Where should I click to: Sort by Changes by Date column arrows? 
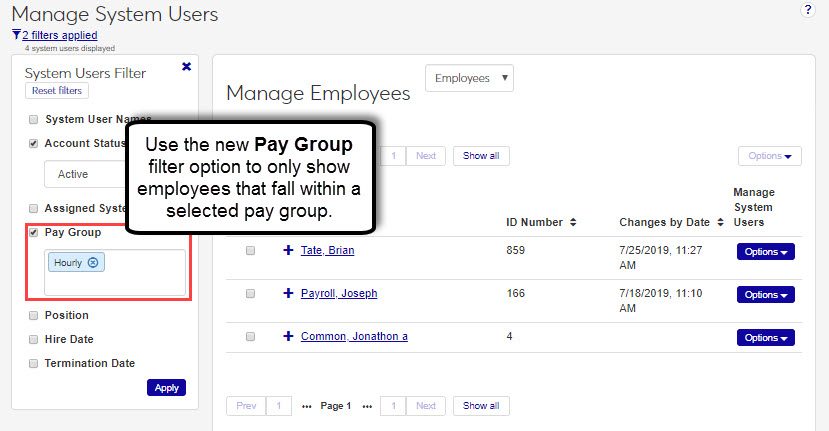(x=718, y=222)
